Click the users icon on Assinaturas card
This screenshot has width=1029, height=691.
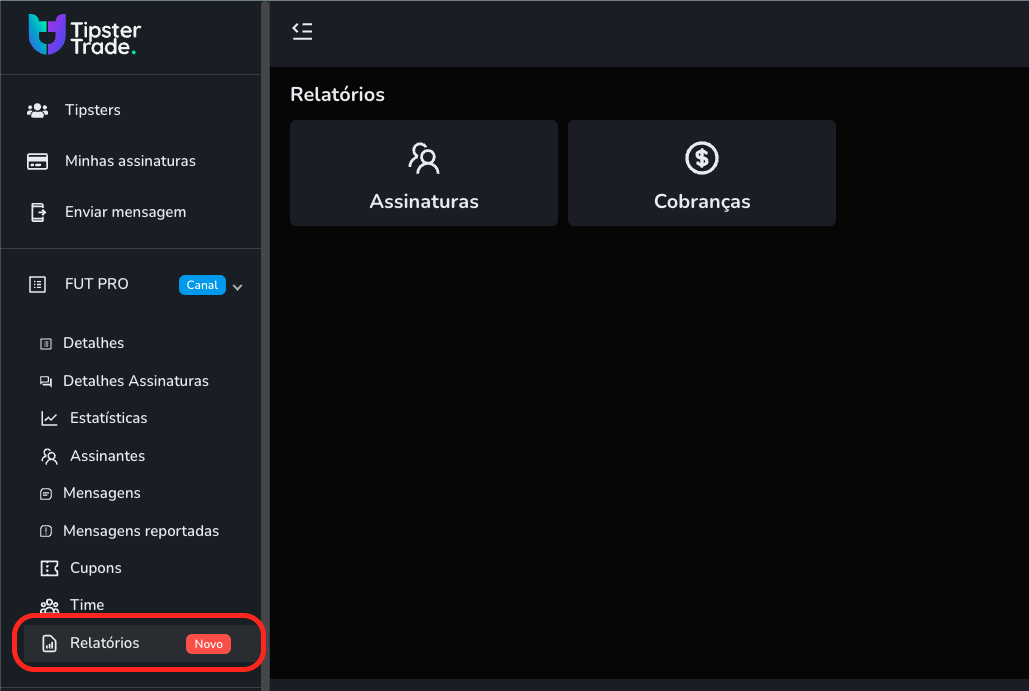tap(424, 158)
